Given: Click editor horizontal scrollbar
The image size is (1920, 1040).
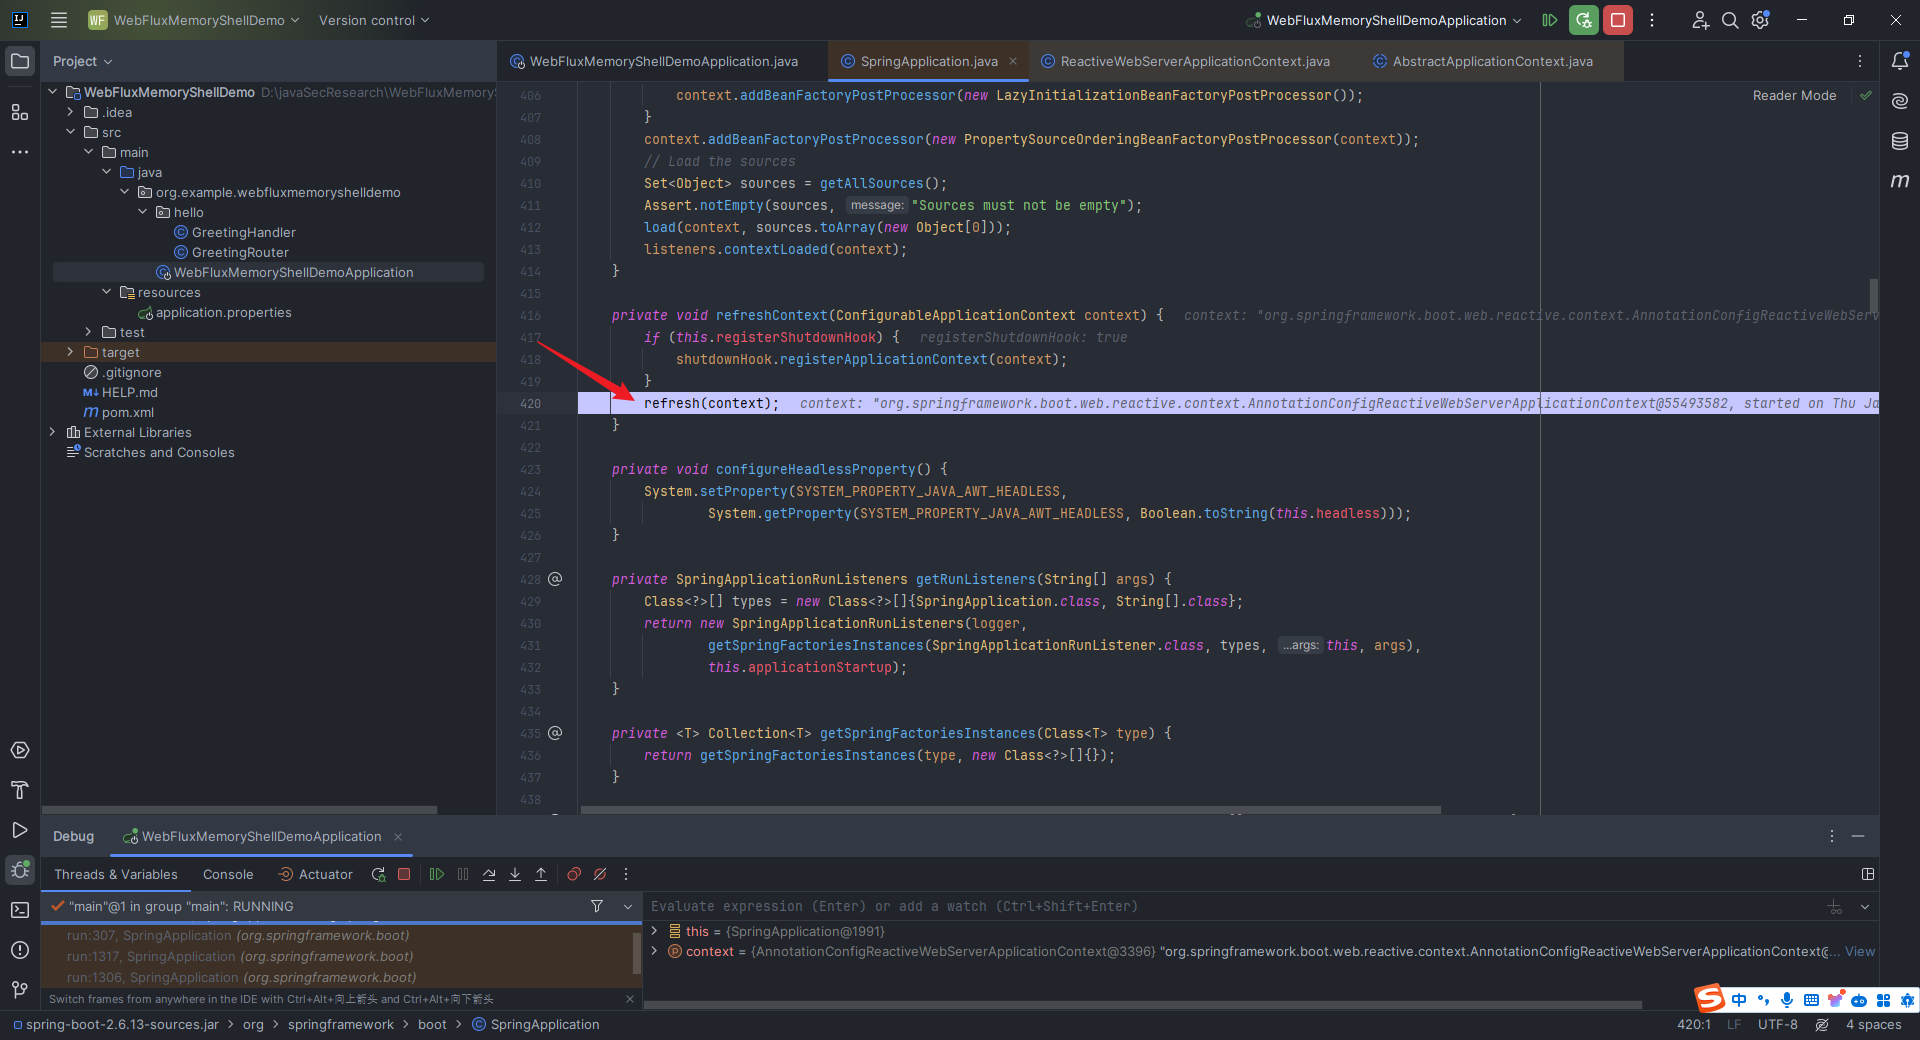Looking at the screenshot, I should [1010, 810].
